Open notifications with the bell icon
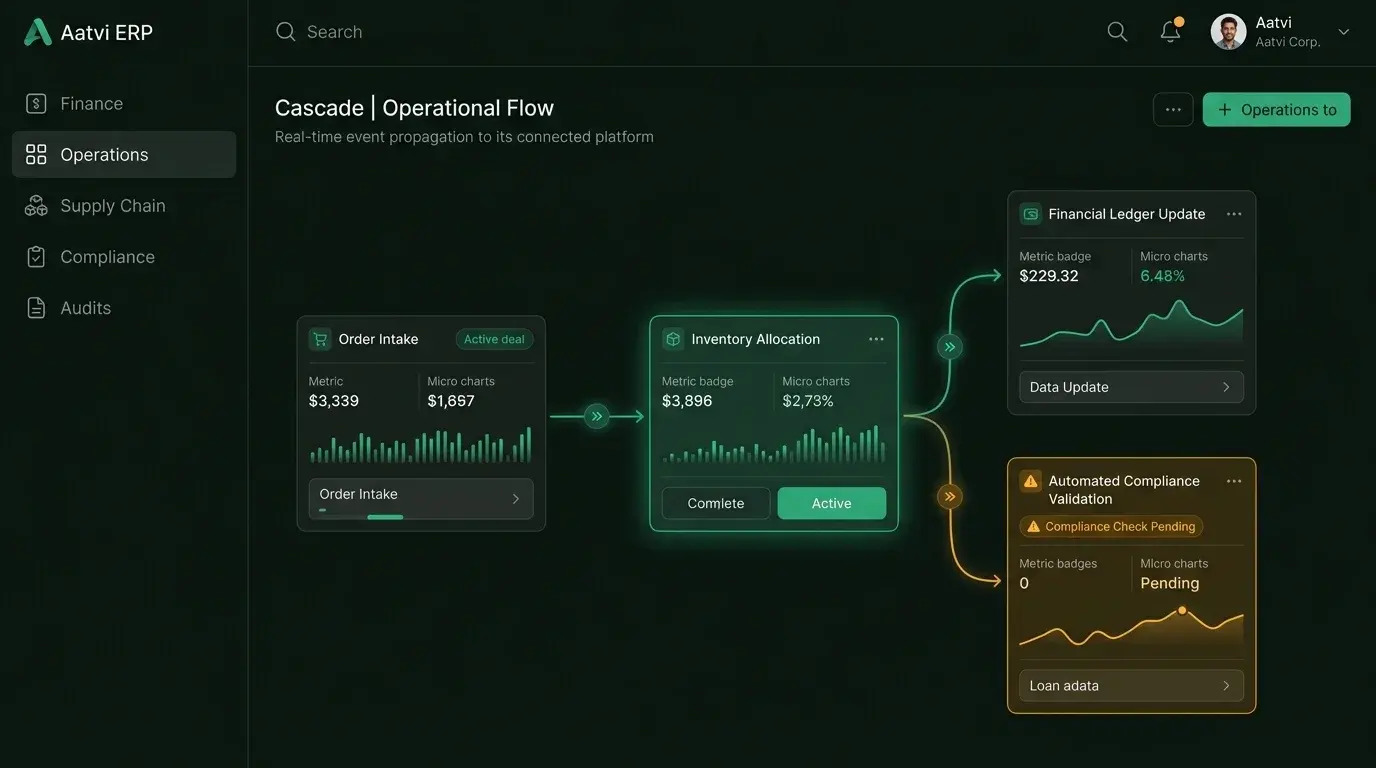Screen dimensions: 1376x768 pos(1170,31)
